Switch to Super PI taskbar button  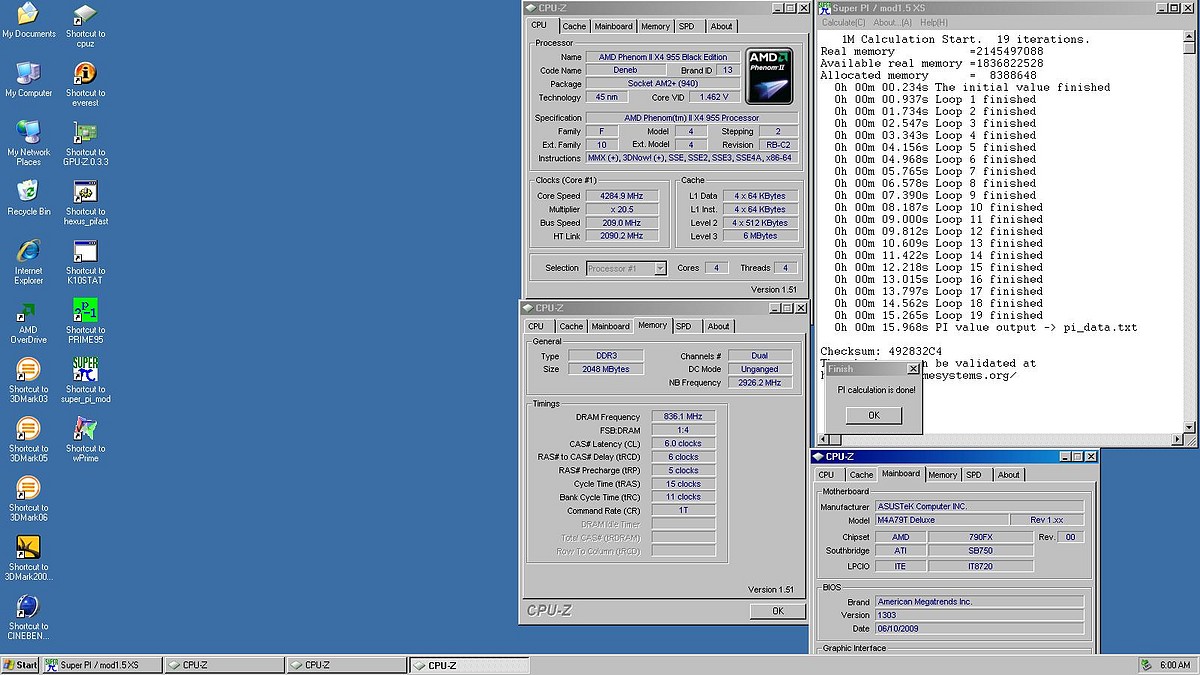(100, 665)
